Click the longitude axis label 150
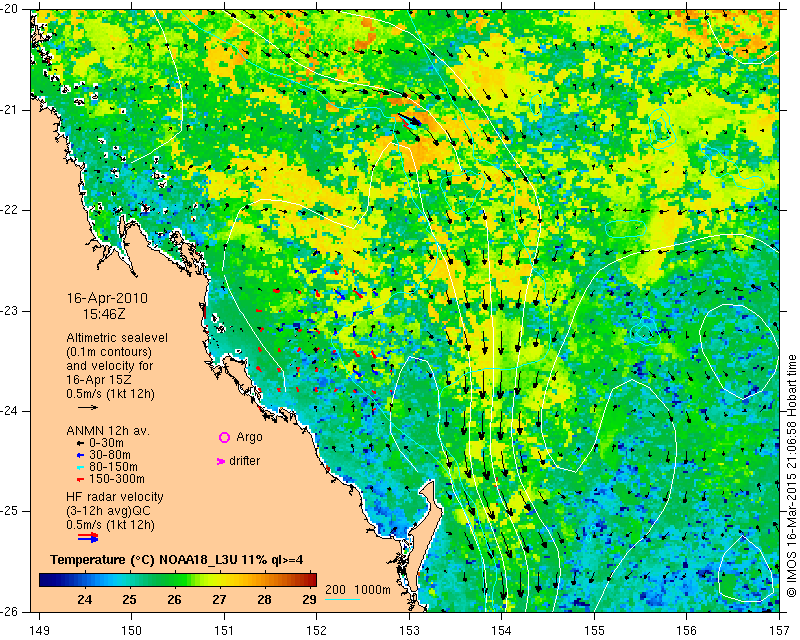Image resolution: width=800 pixels, height=640 pixels. pos(131,631)
